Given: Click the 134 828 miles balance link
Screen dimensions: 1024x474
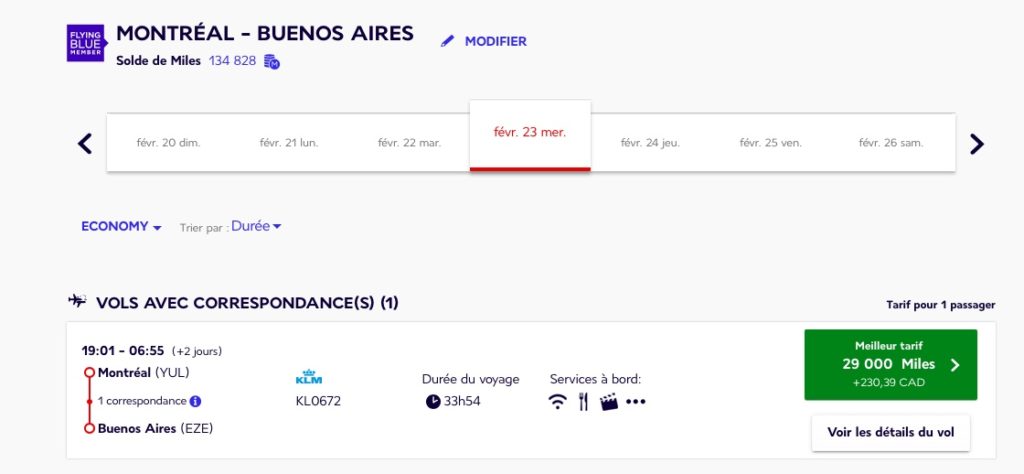Looking at the screenshot, I should point(232,62).
